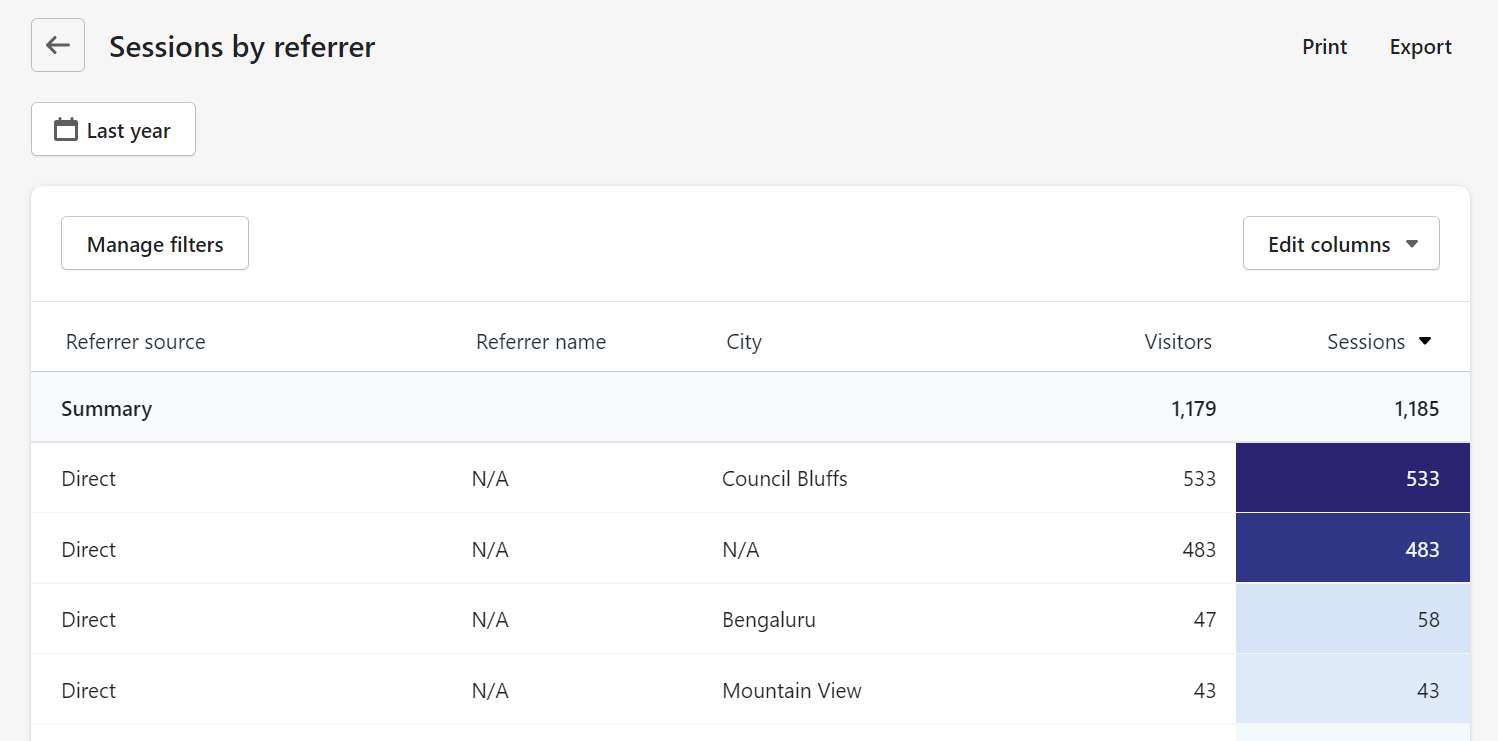This screenshot has width=1498, height=741.
Task: Click the dark 483 sessions cell
Action: coord(1353,548)
